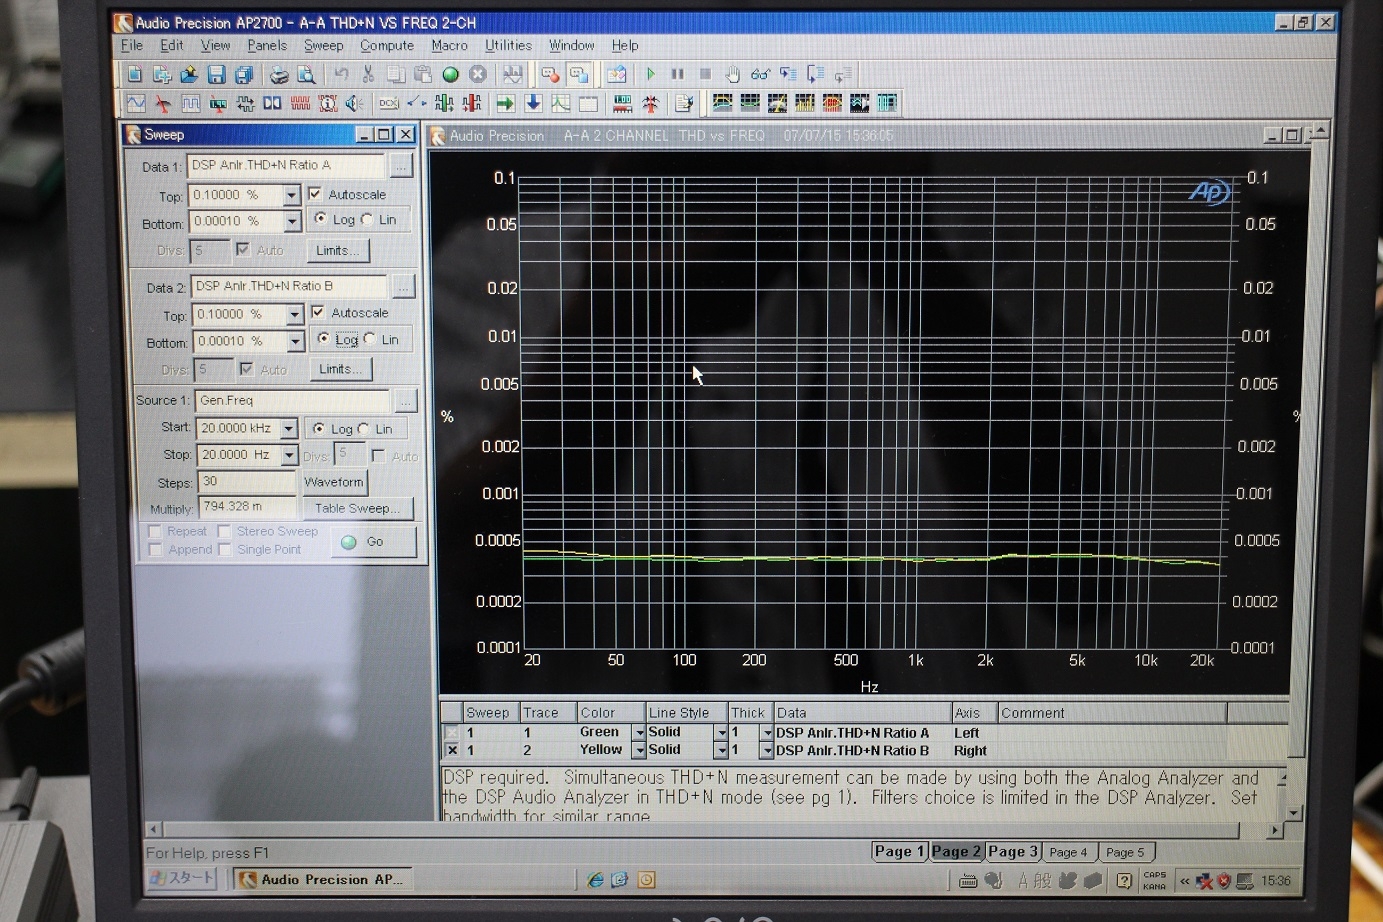
Task: Click the Data 2 Limits button
Action: (x=341, y=369)
